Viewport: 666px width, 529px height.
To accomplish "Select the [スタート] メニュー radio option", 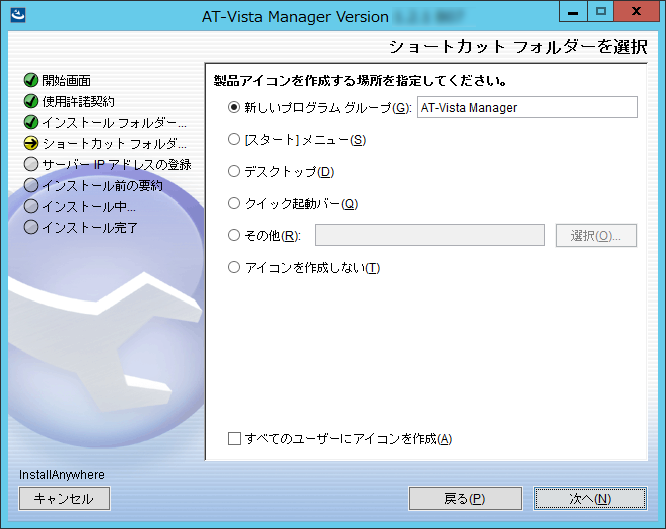I will (234, 139).
